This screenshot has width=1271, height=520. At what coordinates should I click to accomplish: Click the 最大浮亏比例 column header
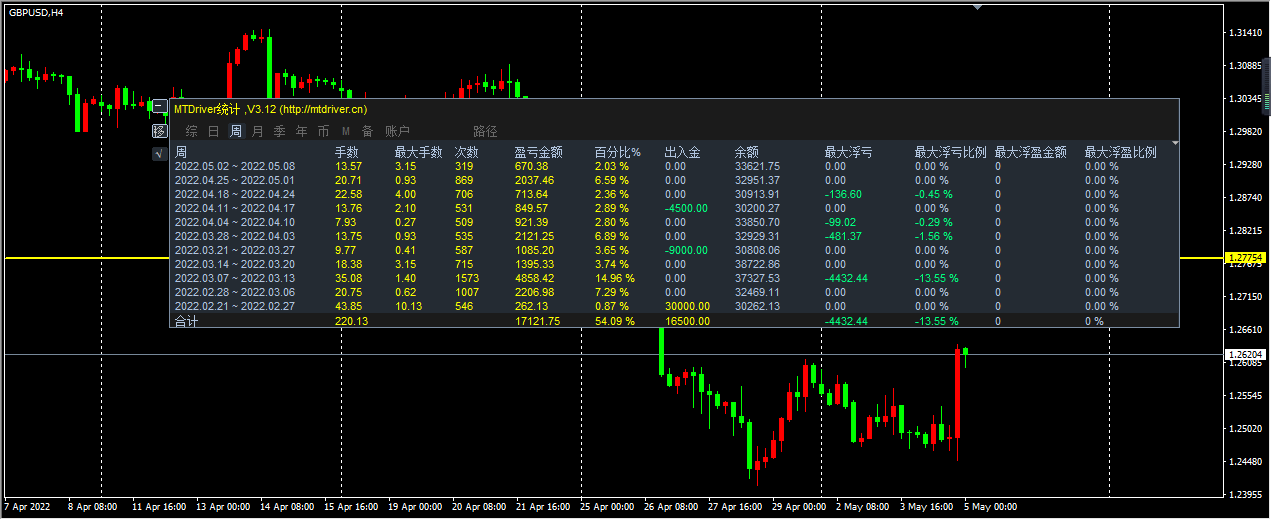pos(950,153)
